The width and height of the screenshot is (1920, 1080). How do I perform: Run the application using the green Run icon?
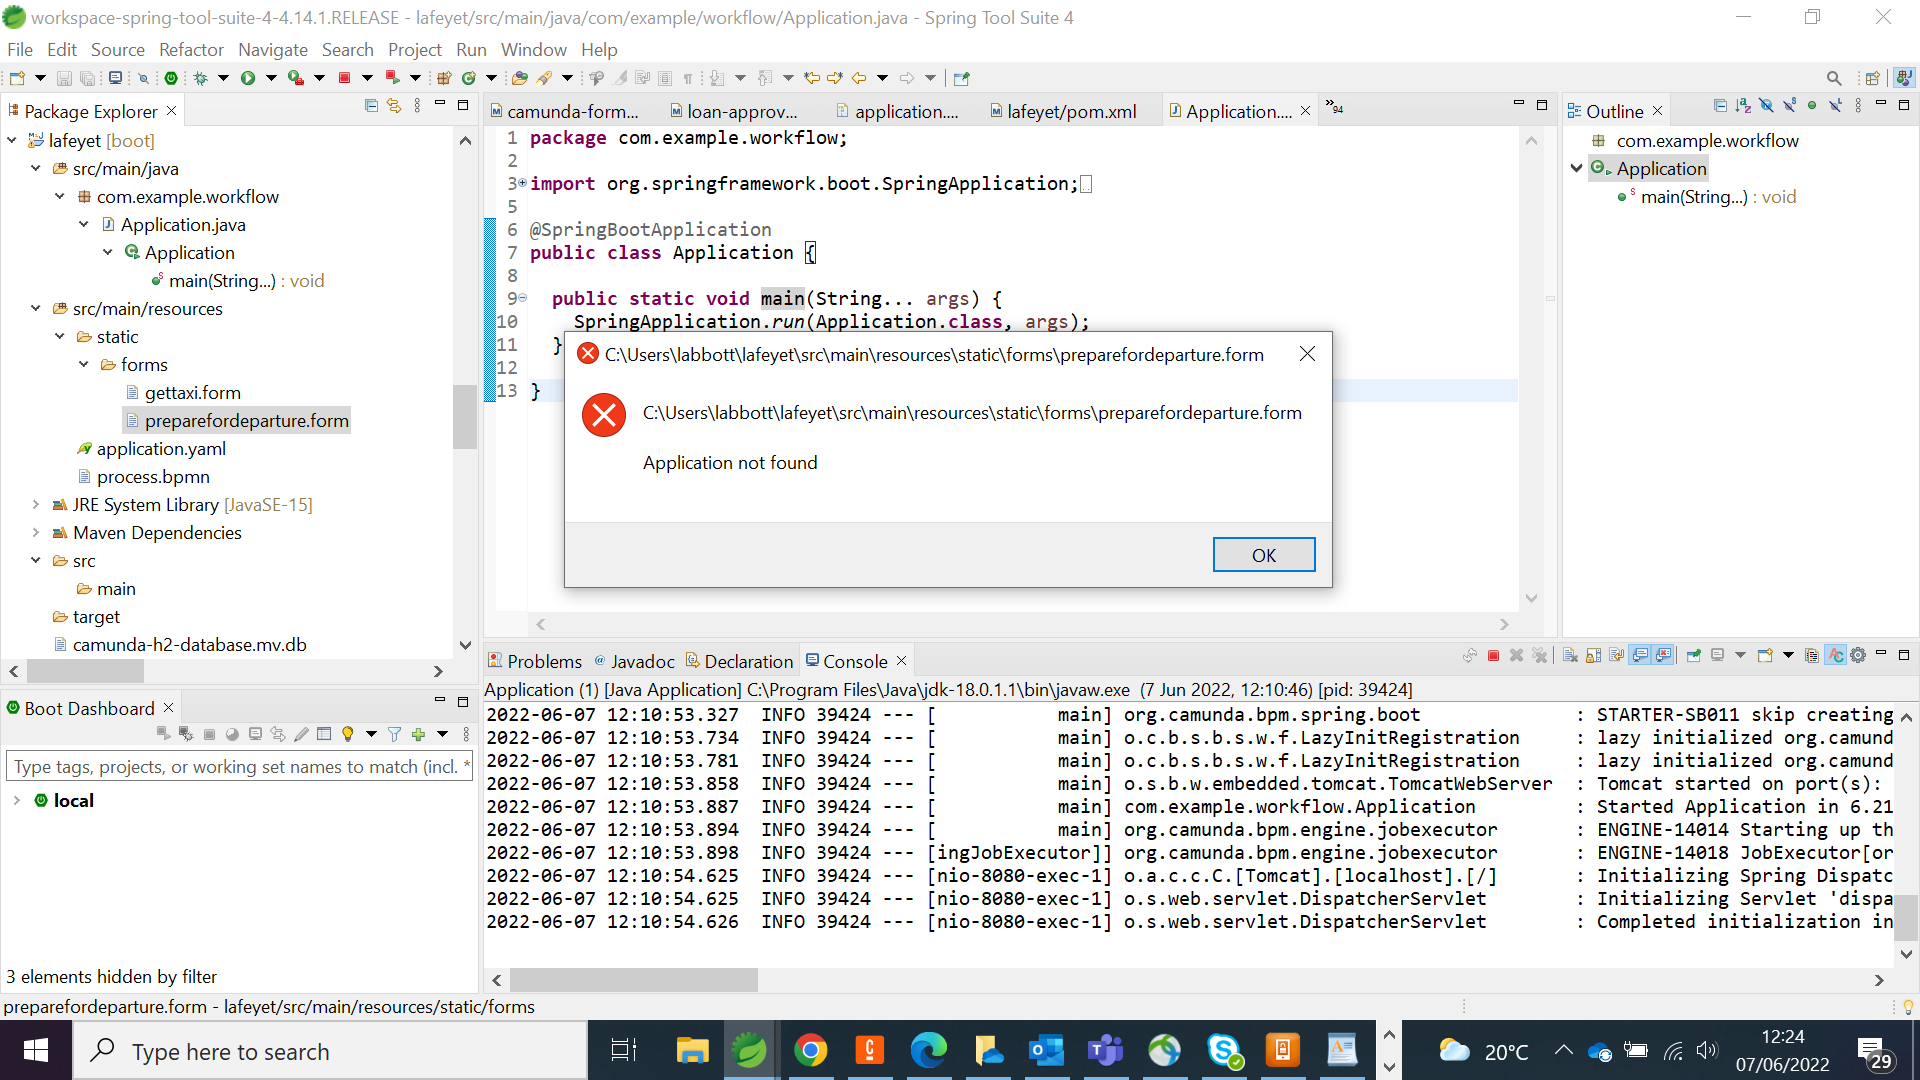click(250, 78)
